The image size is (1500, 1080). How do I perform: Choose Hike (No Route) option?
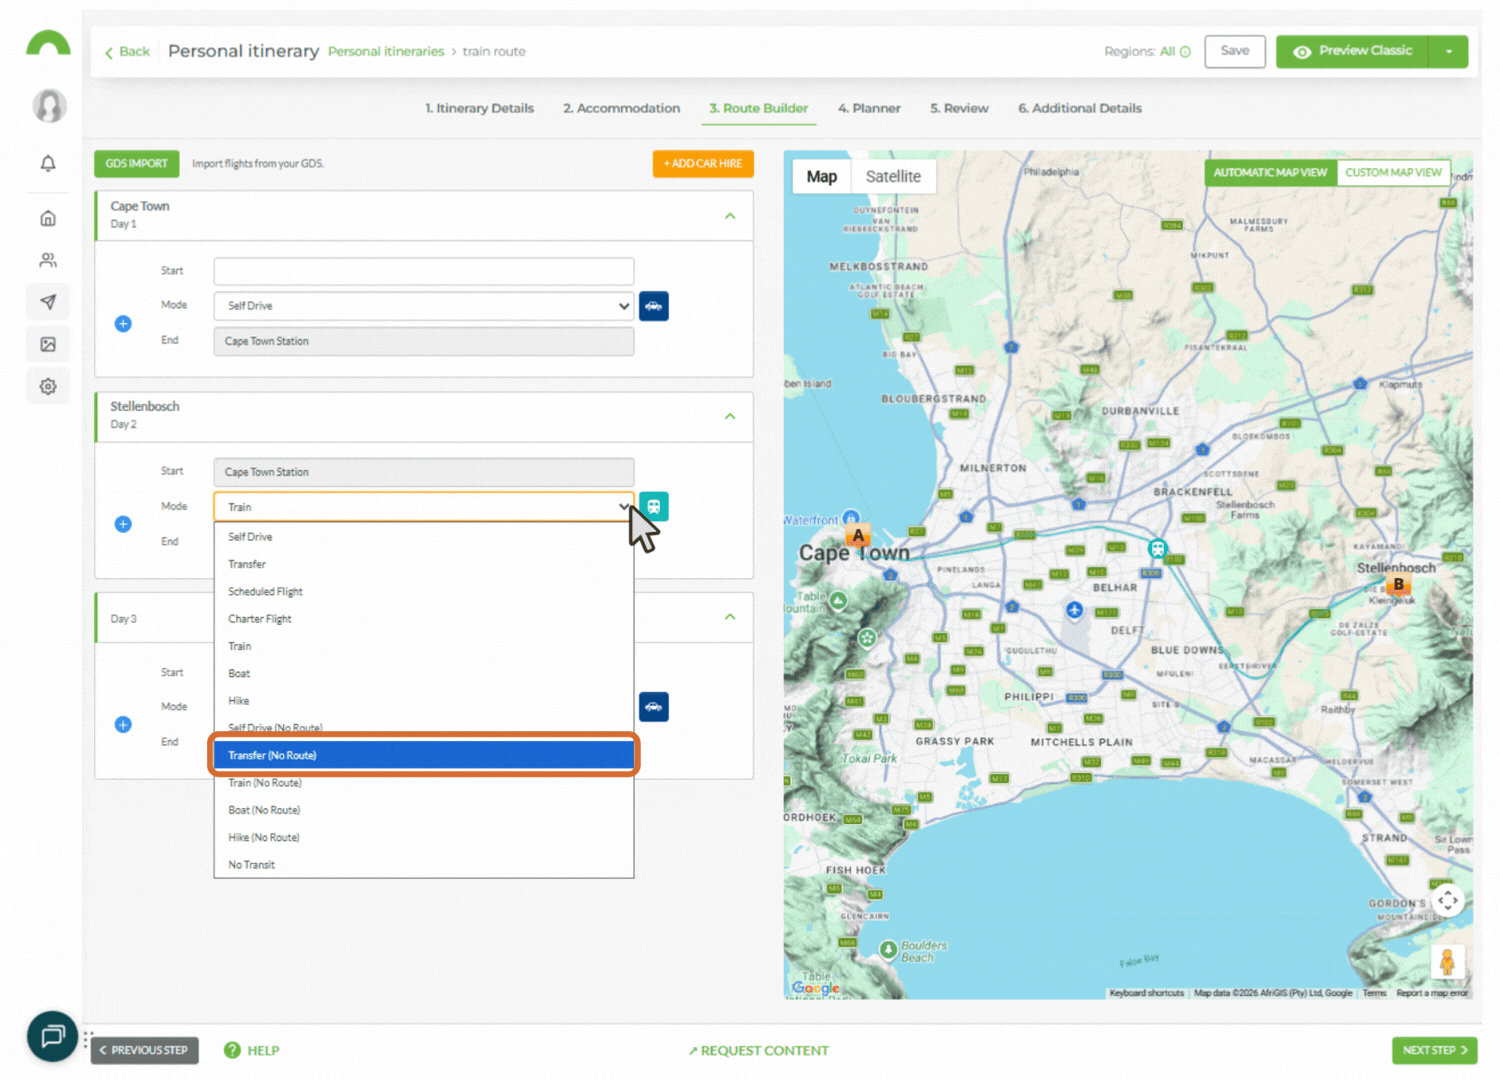424,838
